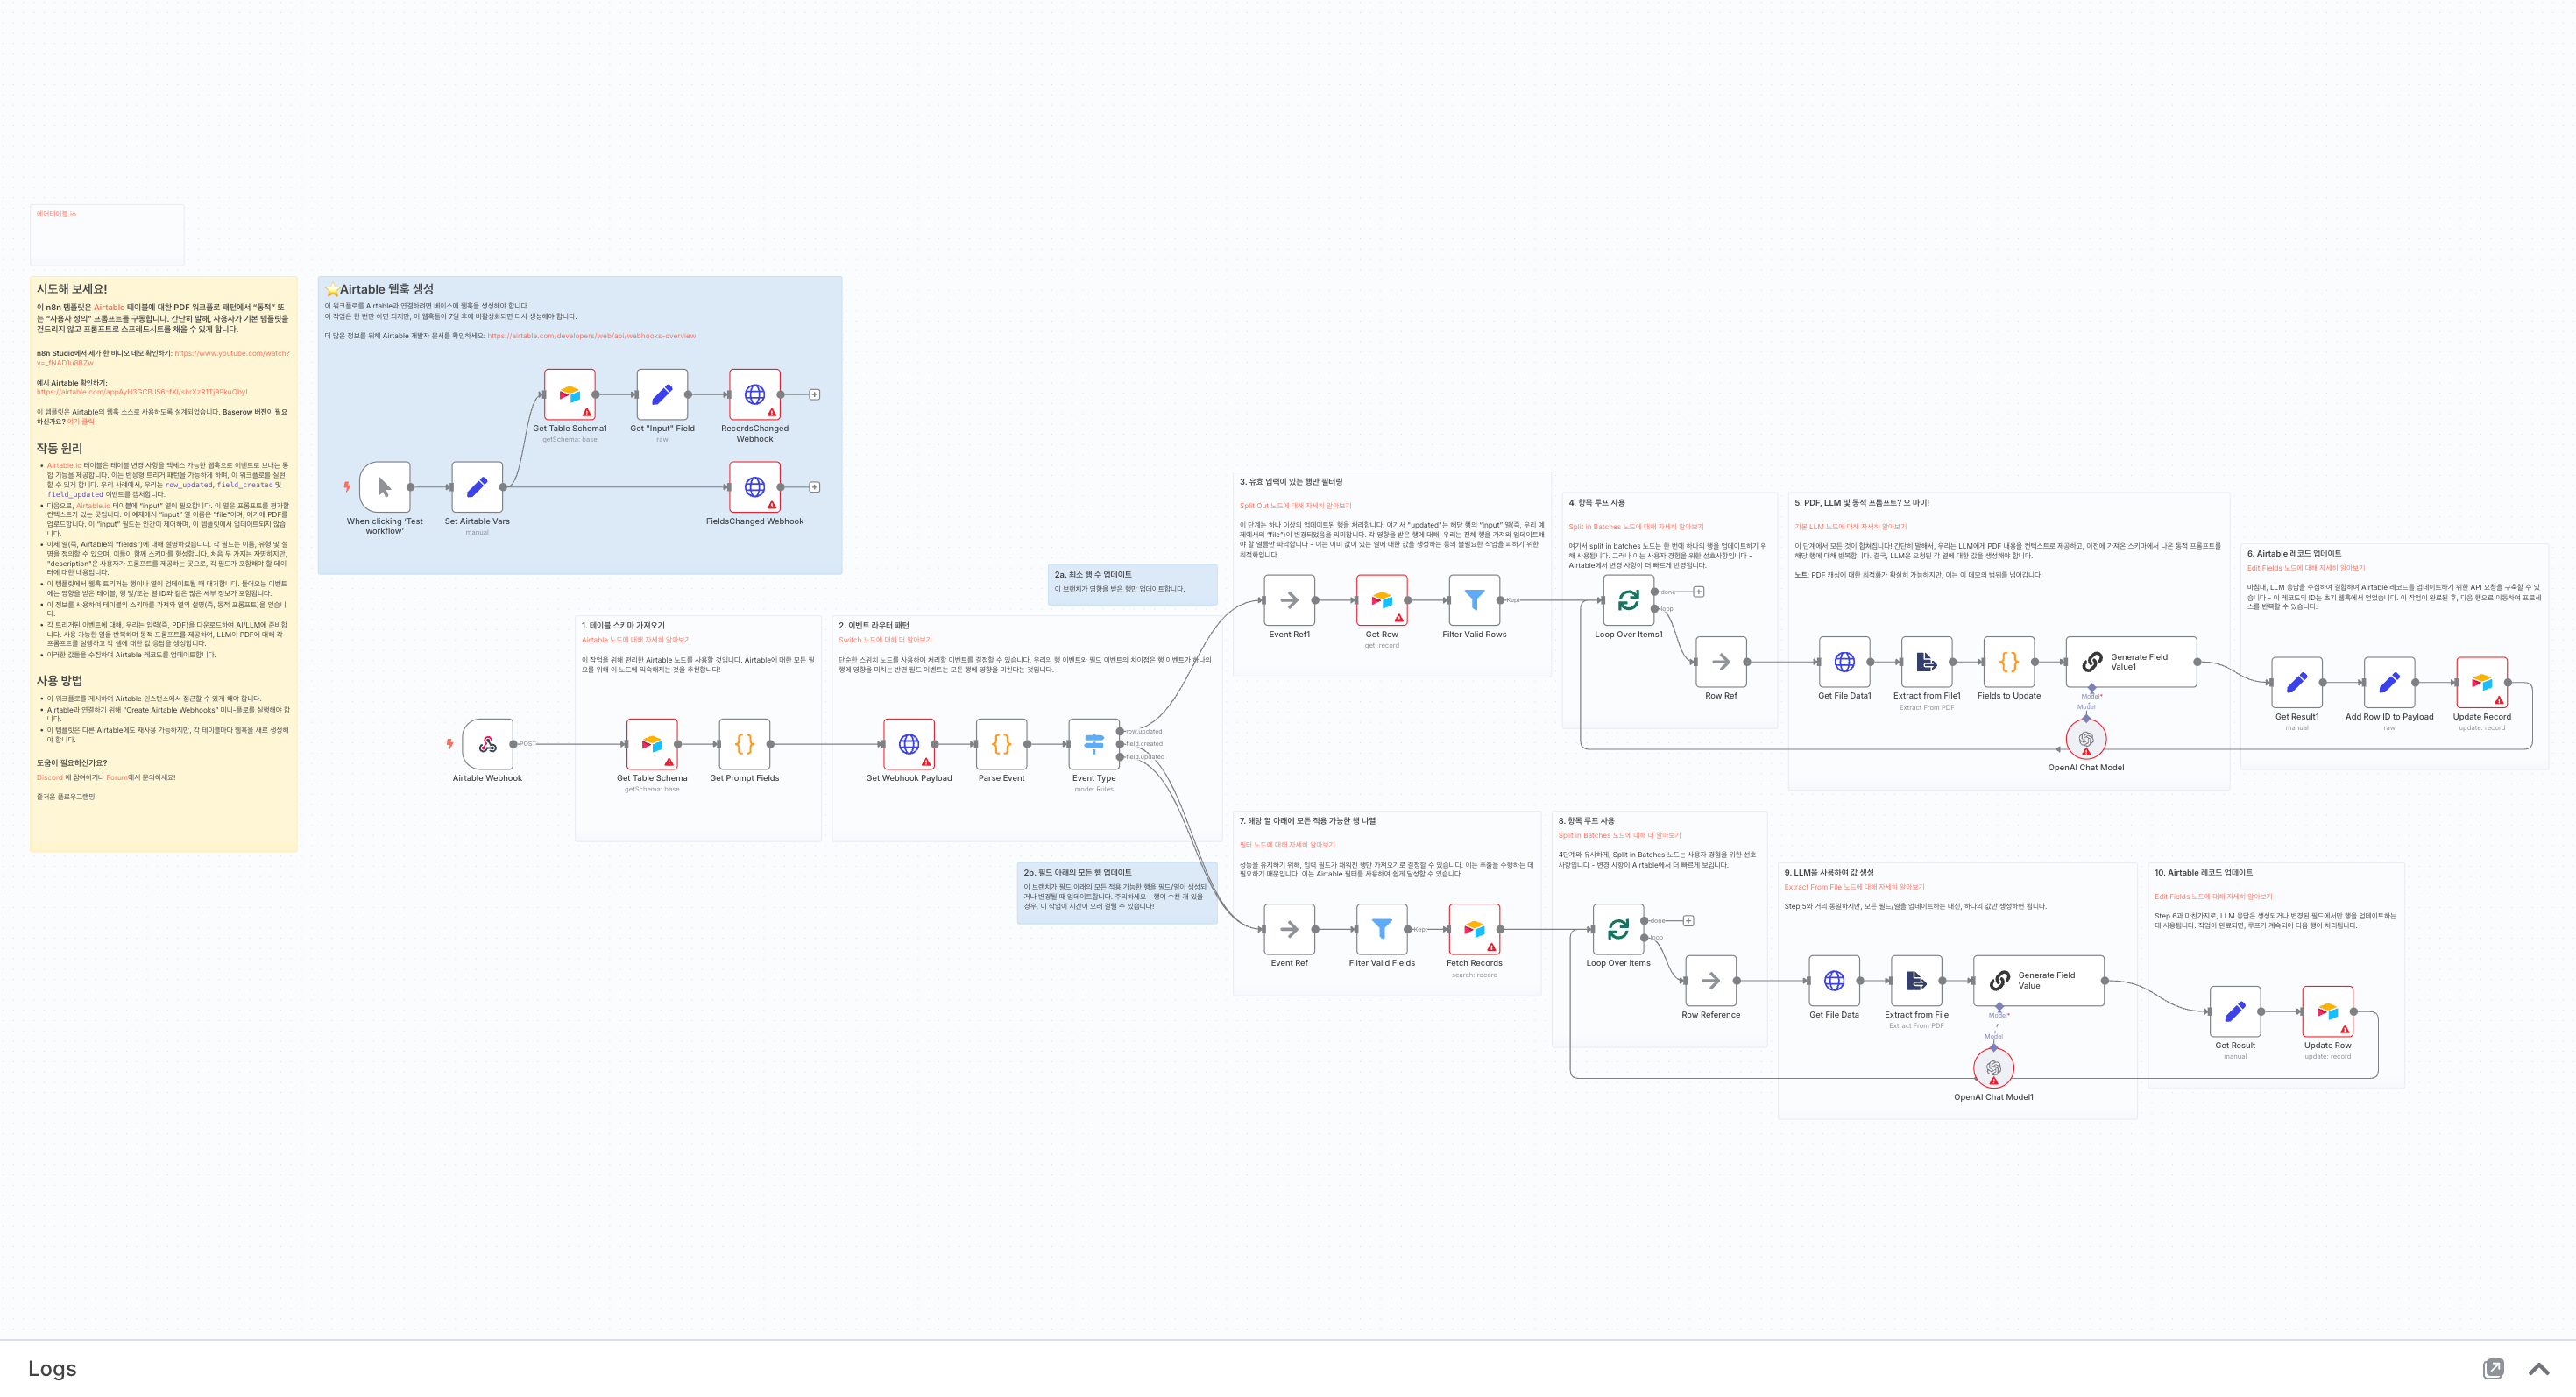Open the Forum link in help section

click(x=117, y=777)
